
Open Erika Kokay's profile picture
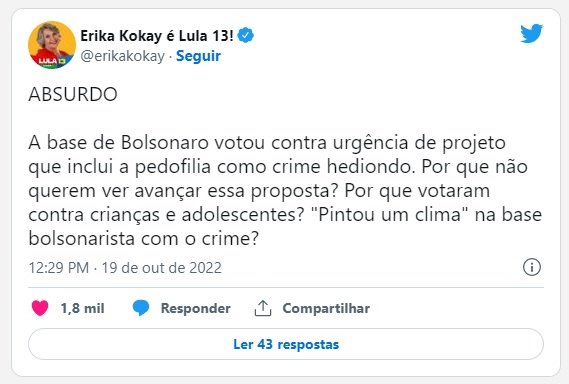point(52,45)
